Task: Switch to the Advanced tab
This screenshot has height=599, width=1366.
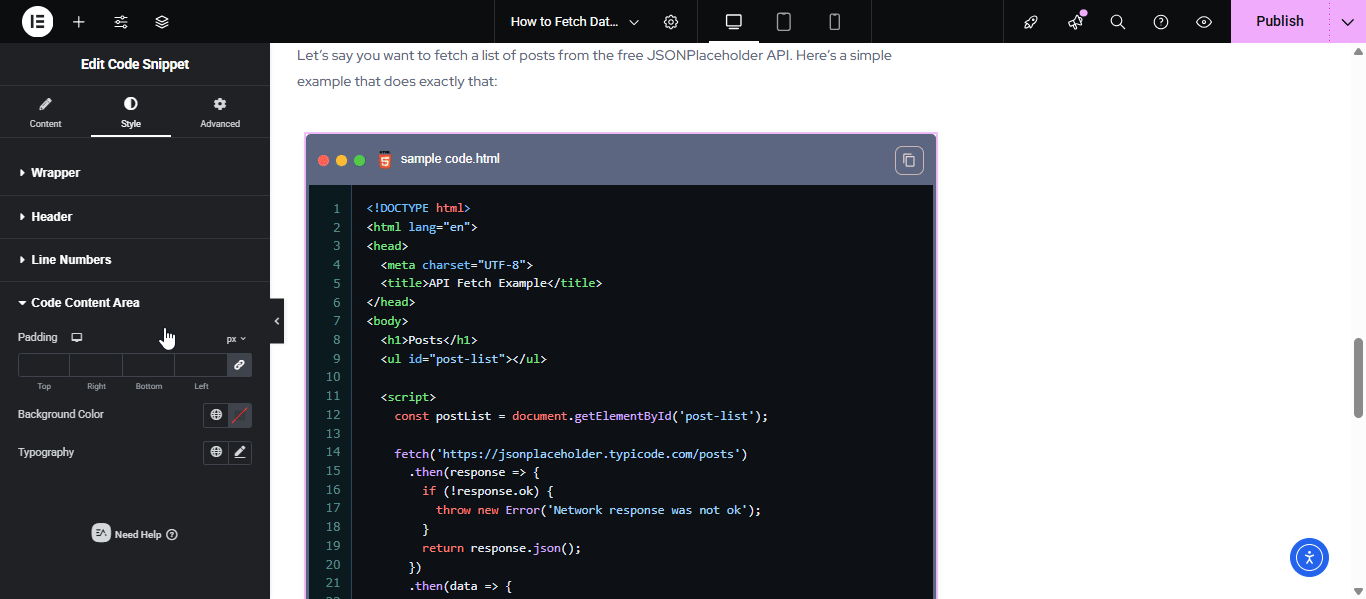Action: coord(220,112)
